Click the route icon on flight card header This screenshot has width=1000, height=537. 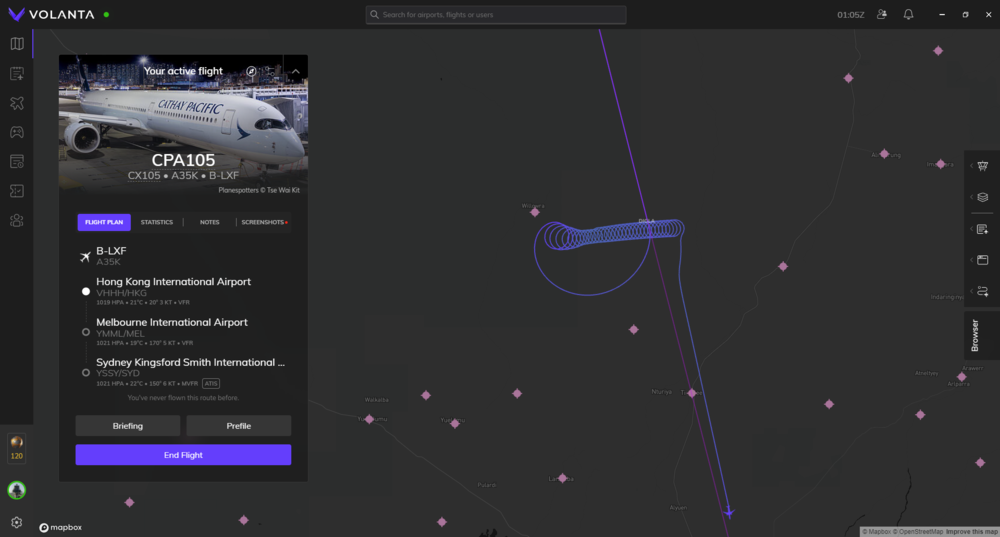point(269,72)
